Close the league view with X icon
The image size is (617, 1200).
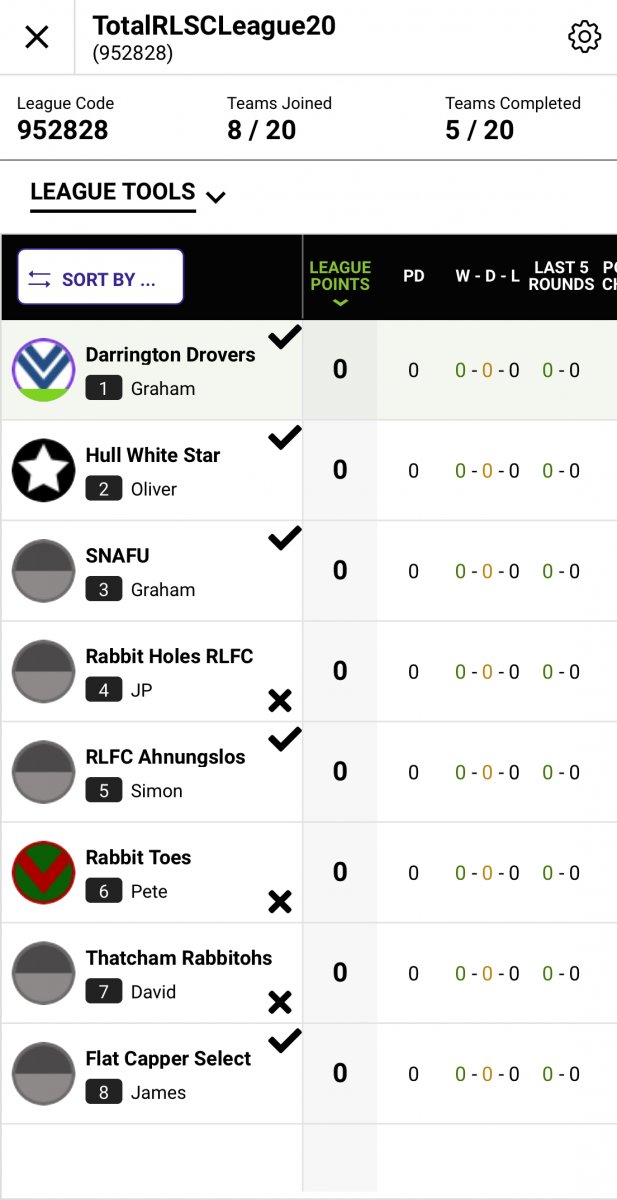(x=37, y=38)
